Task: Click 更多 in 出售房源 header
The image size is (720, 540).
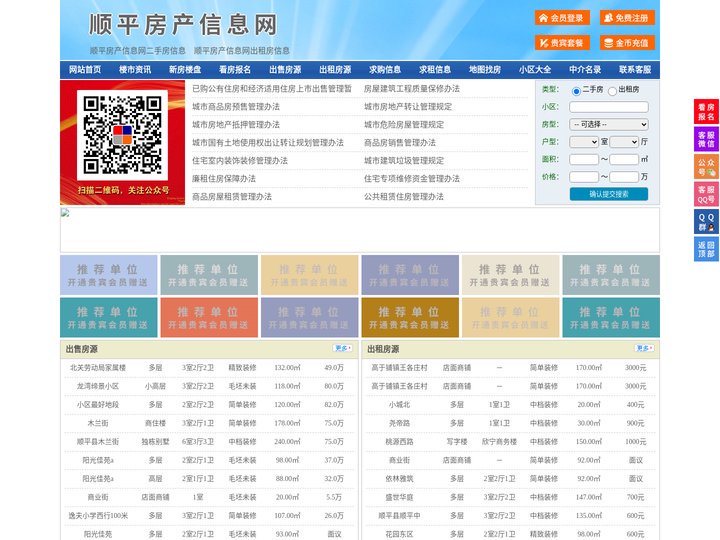Action: click(x=343, y=349)
